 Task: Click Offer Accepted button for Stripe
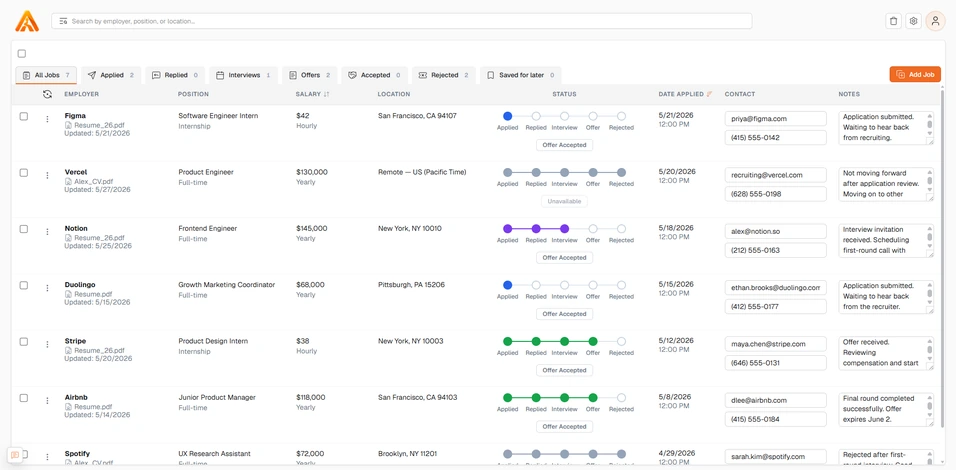pos(565,370)
